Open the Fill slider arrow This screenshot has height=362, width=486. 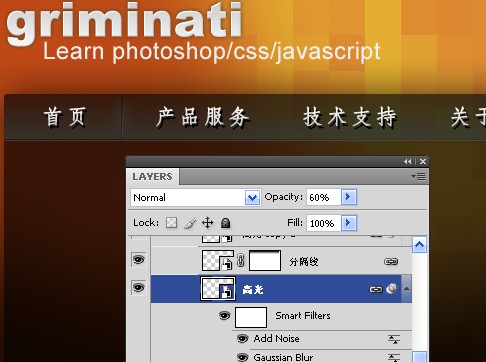click(x=349, y=223)
